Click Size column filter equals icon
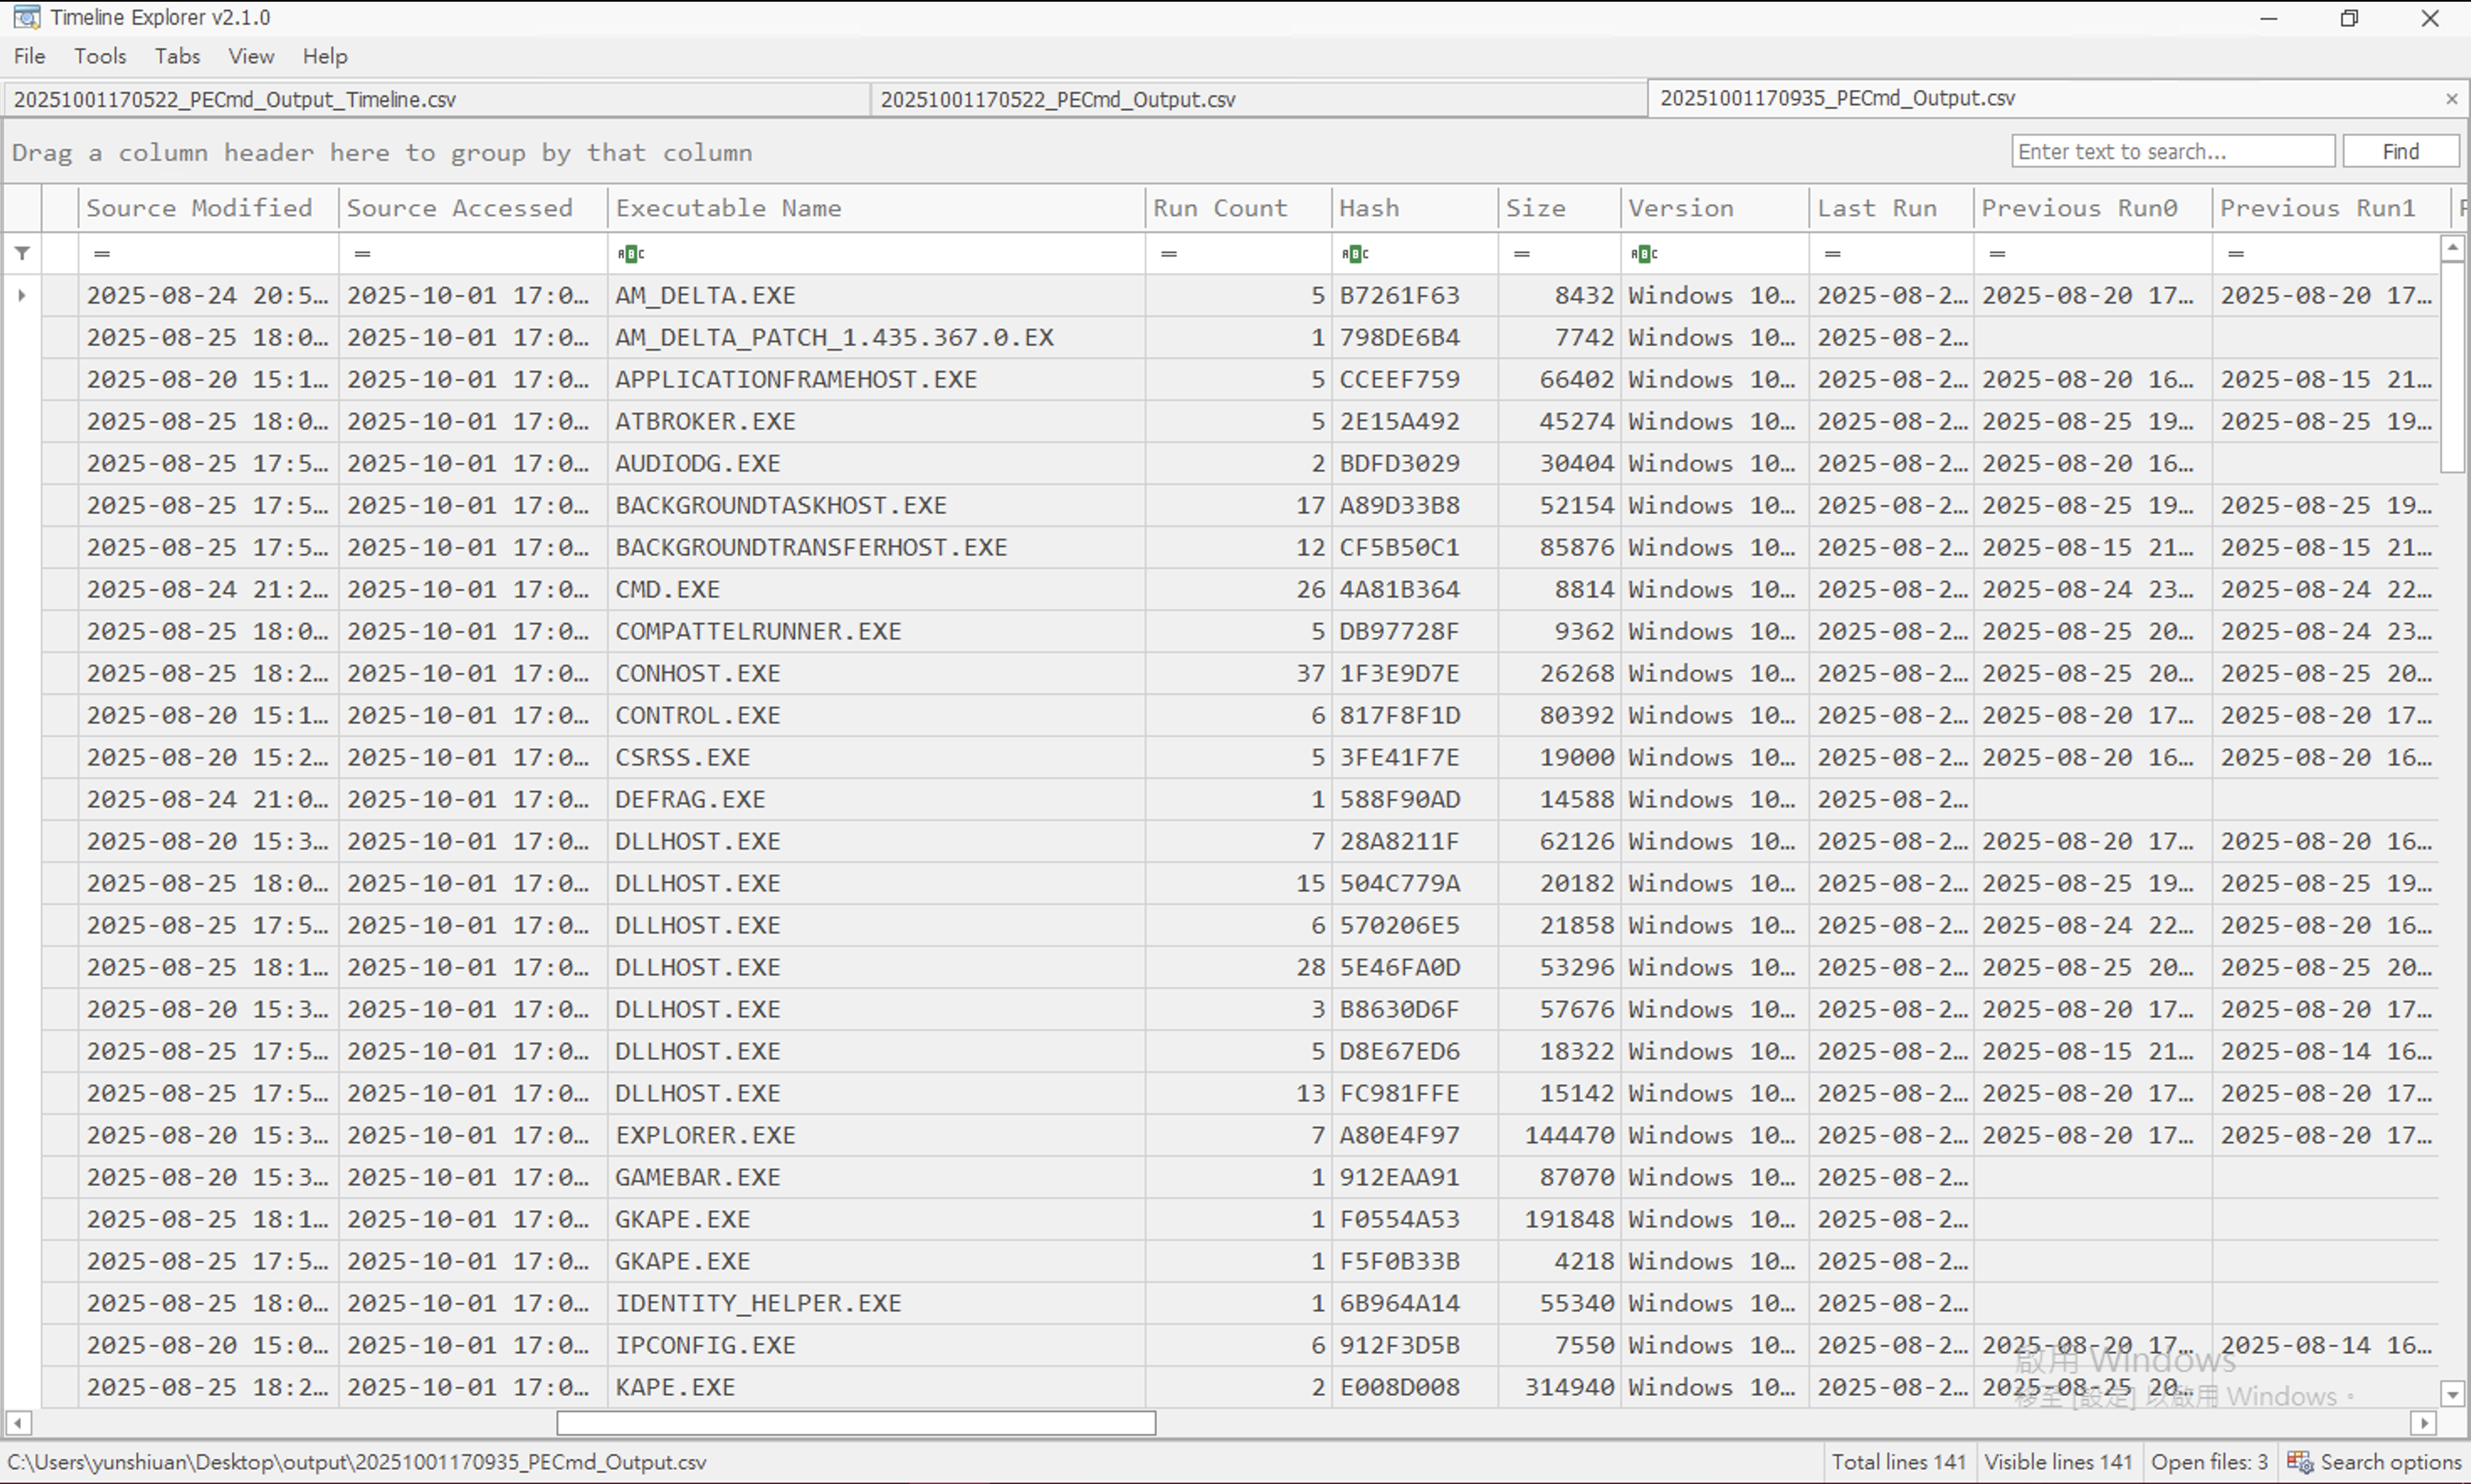This screenshot has height=1484, width=2471. coord(1521,254)
